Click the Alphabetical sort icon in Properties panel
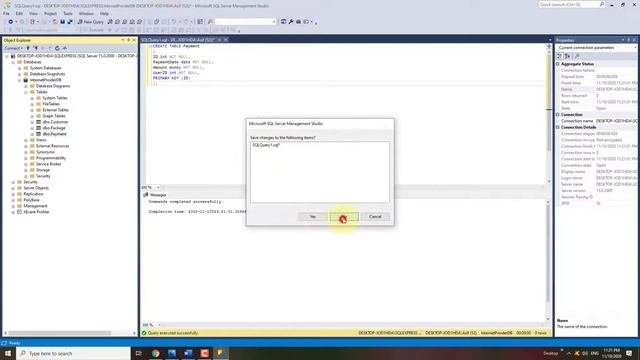The height and width of the screenshot is (360, 640). (567, 56)
